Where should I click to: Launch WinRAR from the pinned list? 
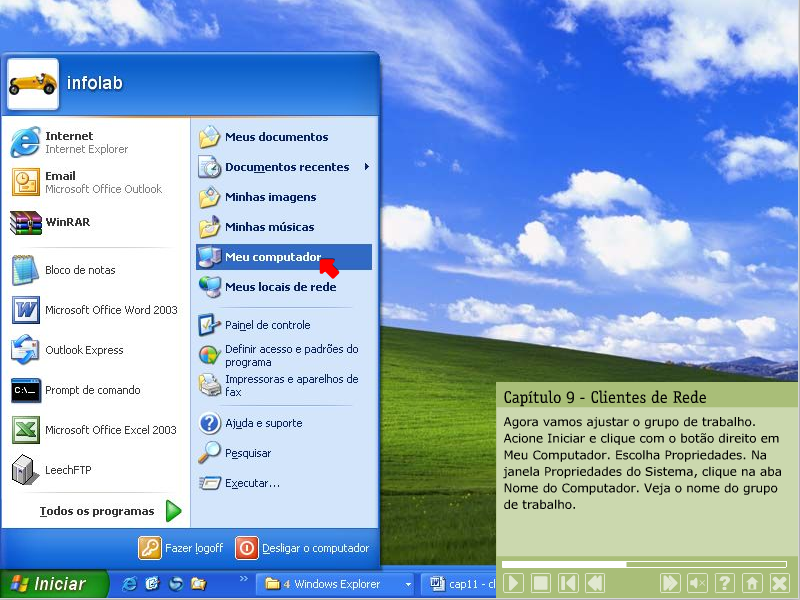(66, 222)
